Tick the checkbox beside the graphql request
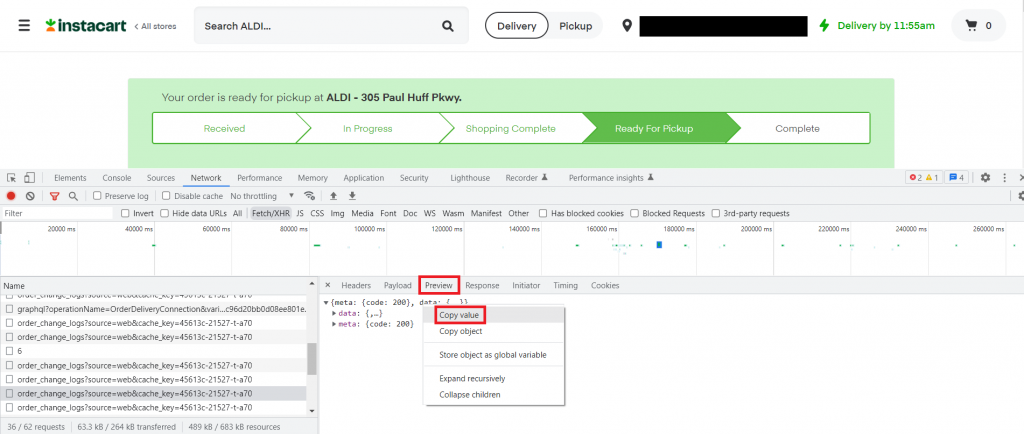Image resolution: width=1024 pixels, height=434 pixels. pyautogui.click(x=10, y=309)
